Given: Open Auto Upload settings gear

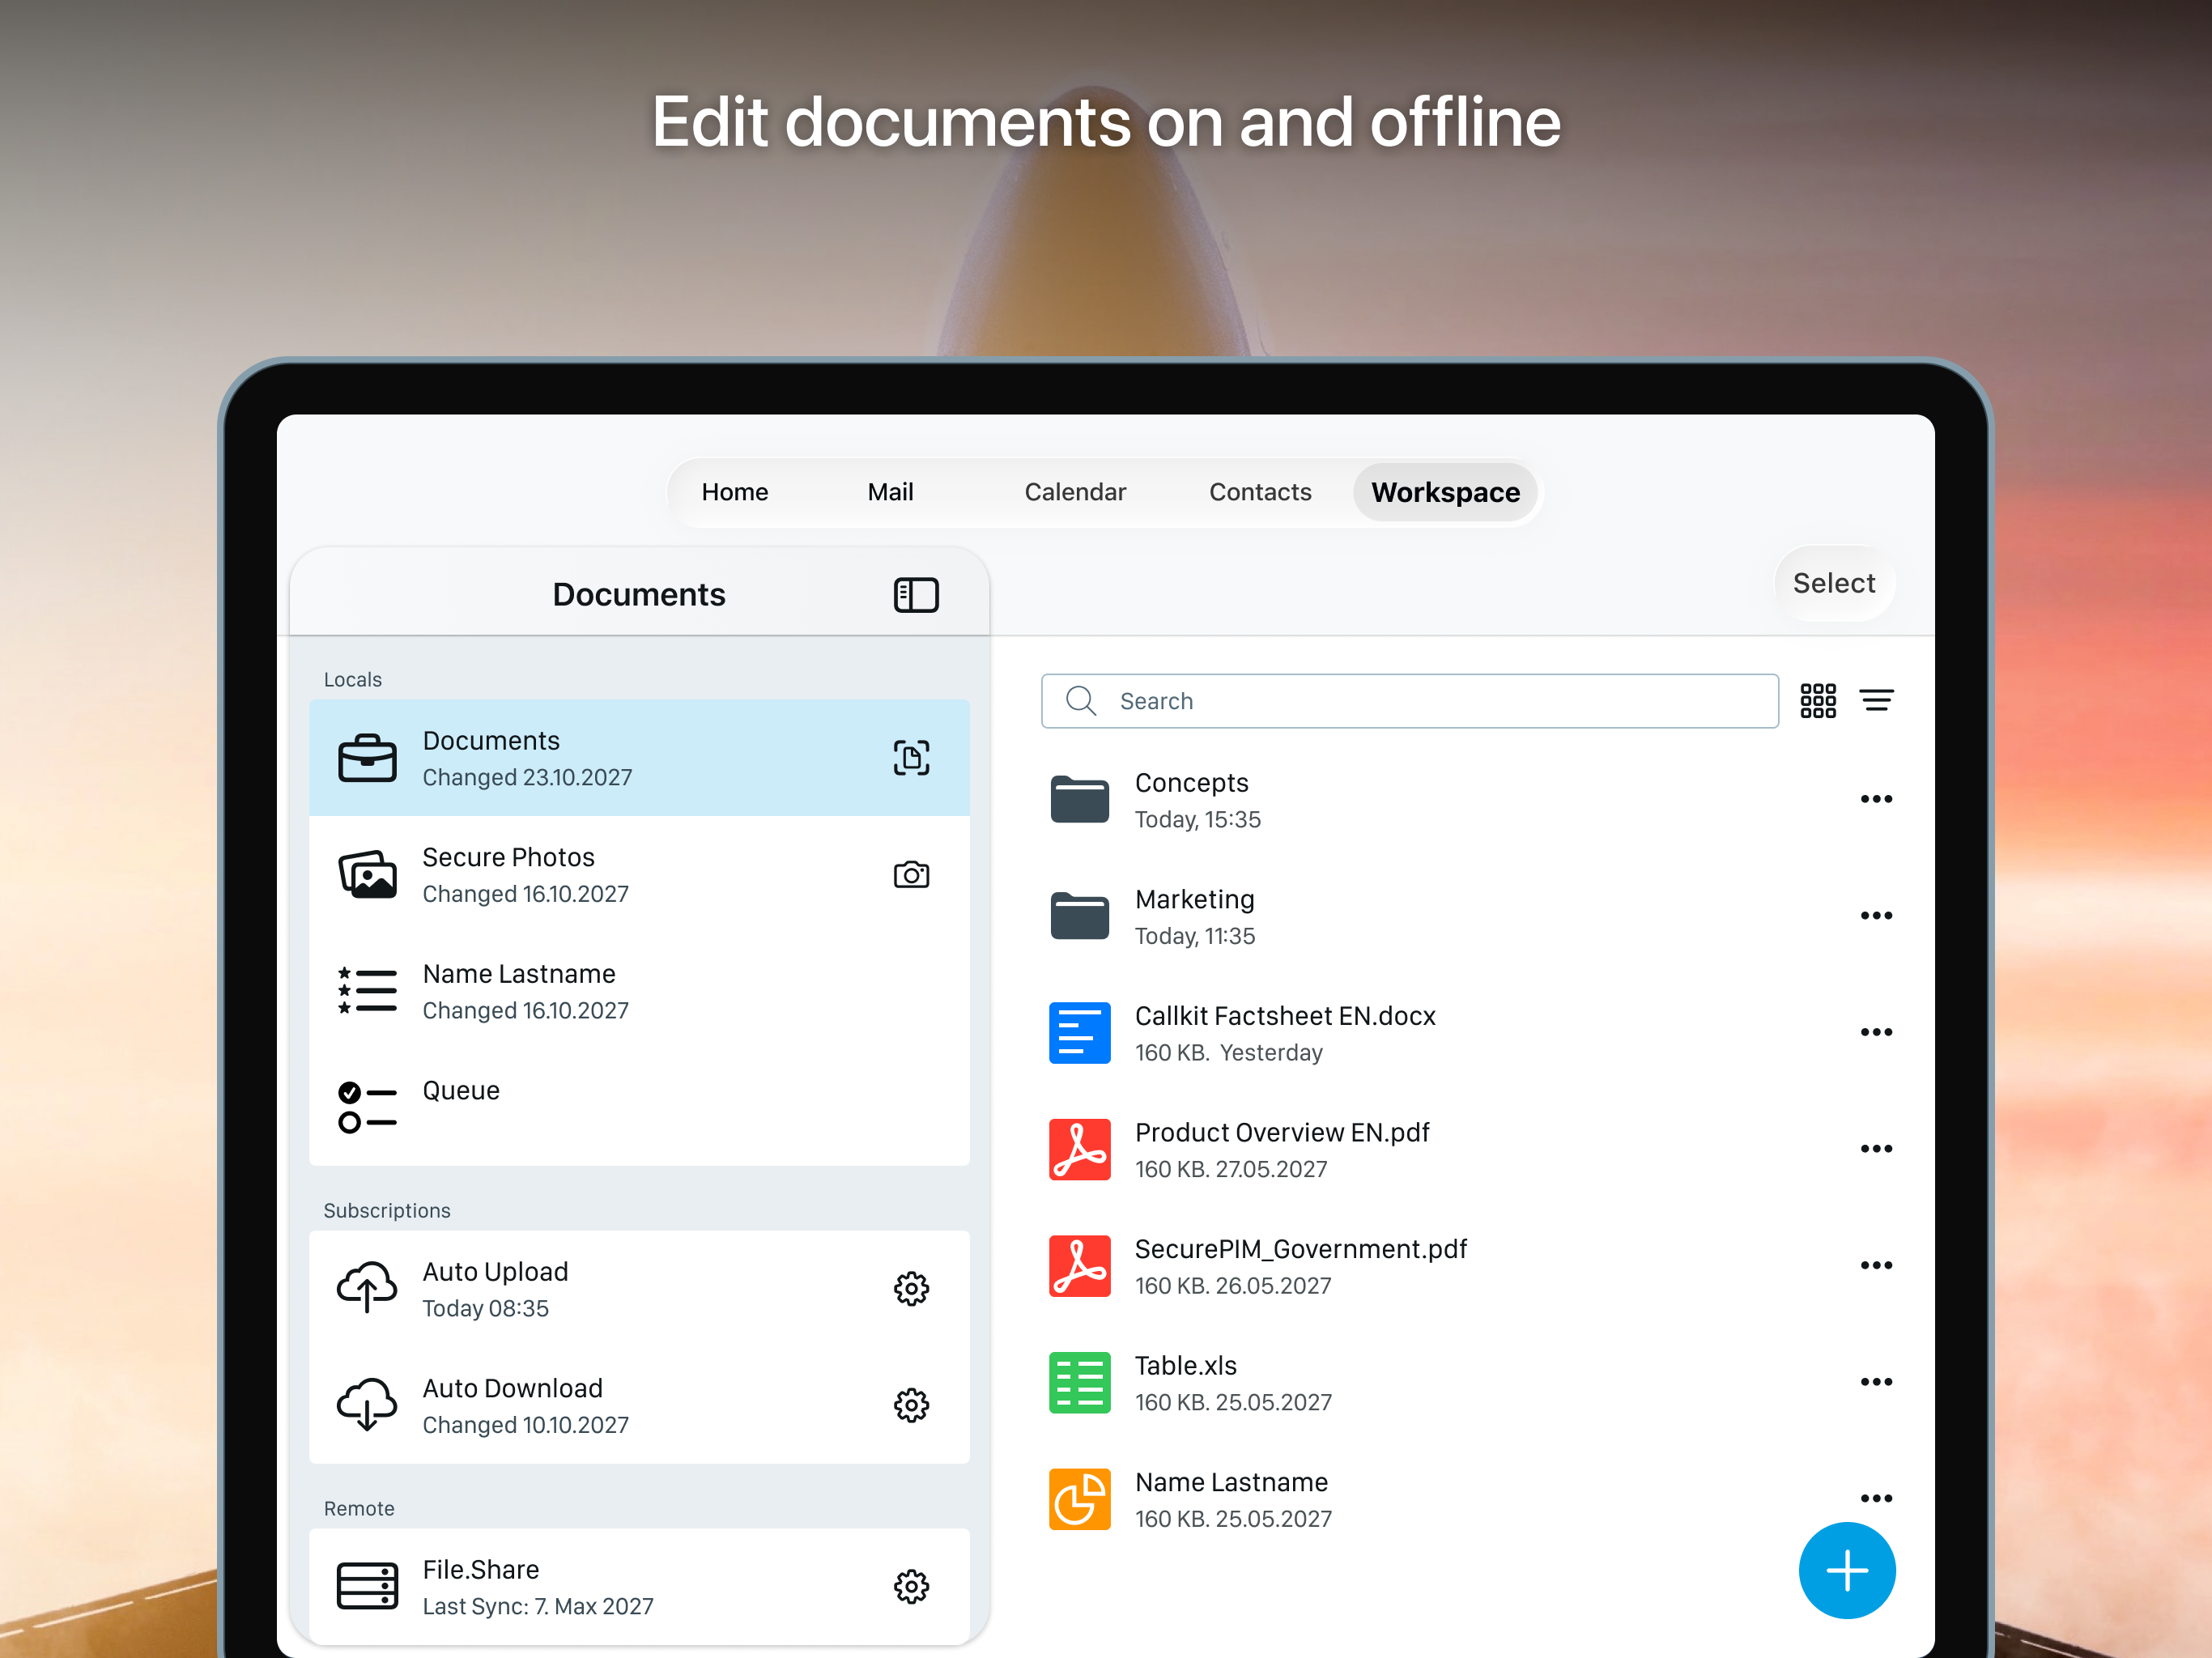Looking at the screenshot, I should pos(911,1289).
